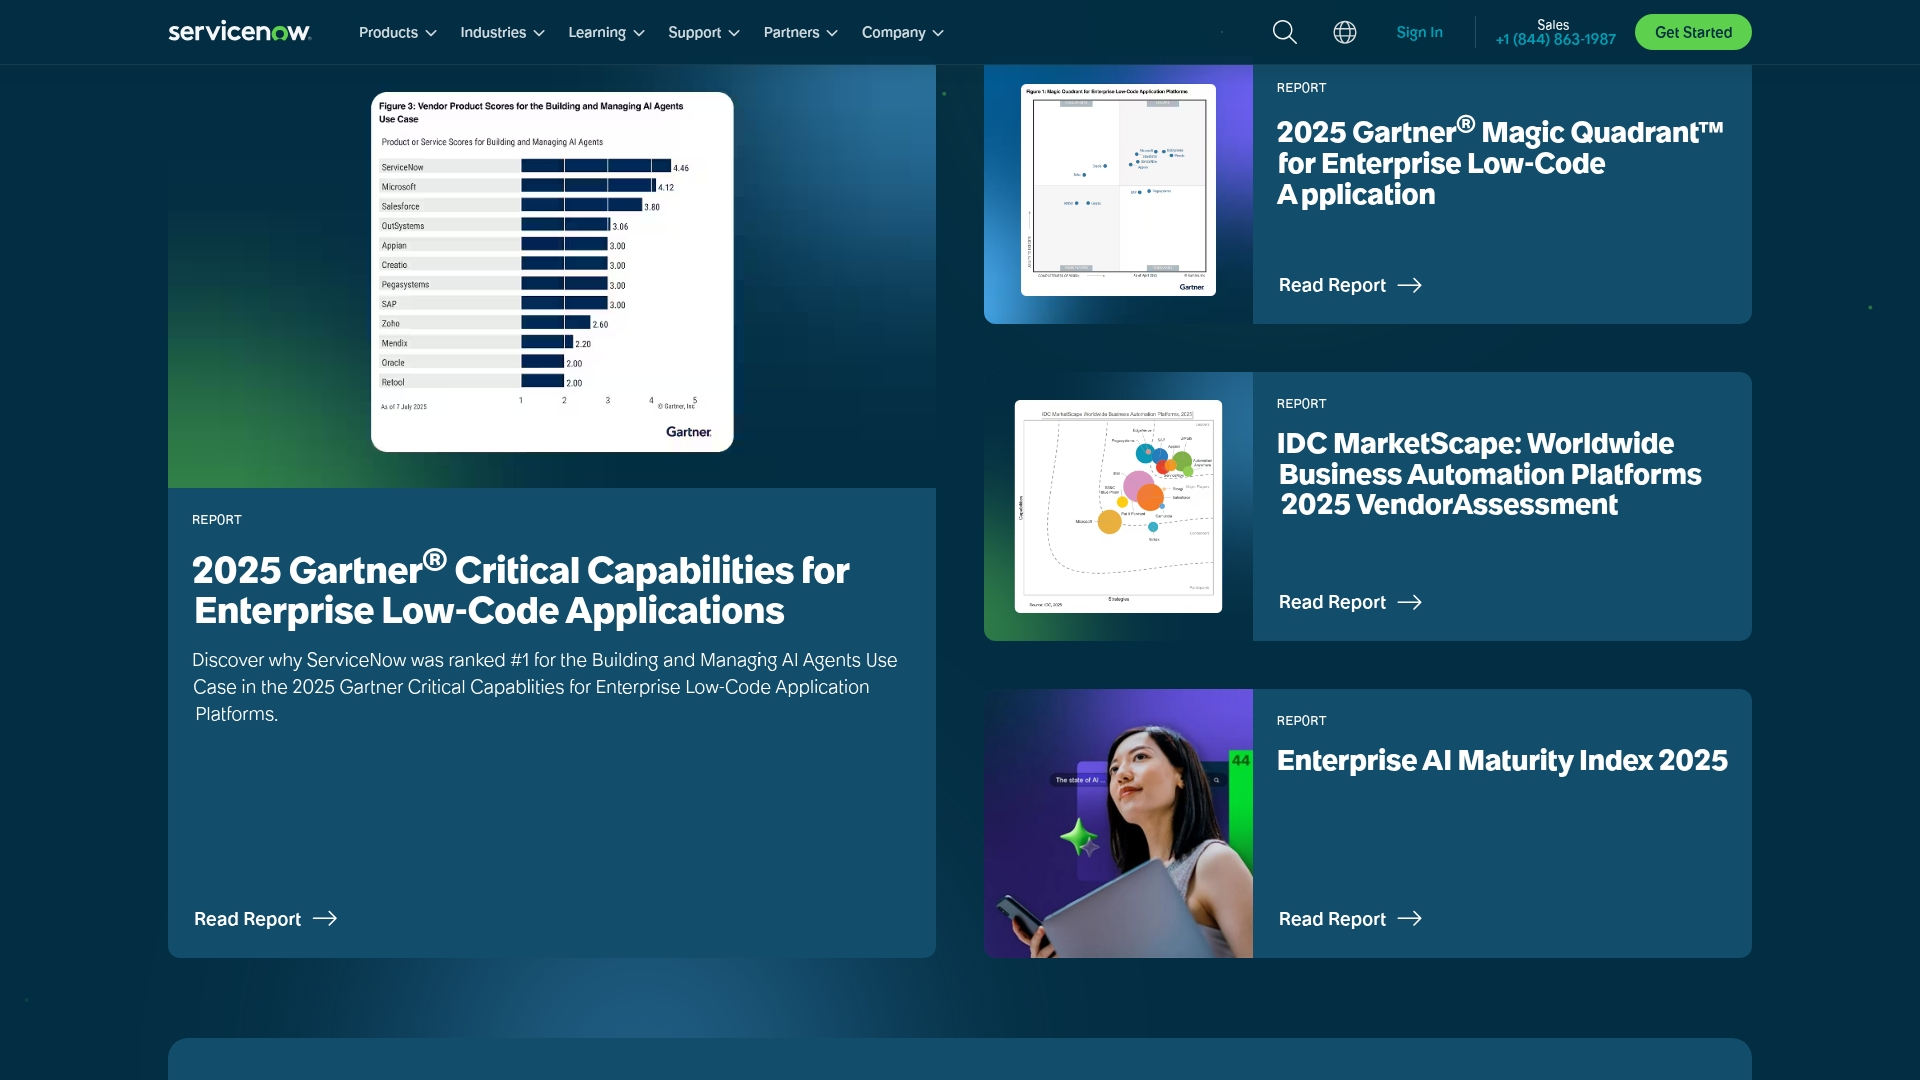Expand the Products dropdown menu
The height and width of the screenshot is (1080, 1920).
click(x=396, y=32)
